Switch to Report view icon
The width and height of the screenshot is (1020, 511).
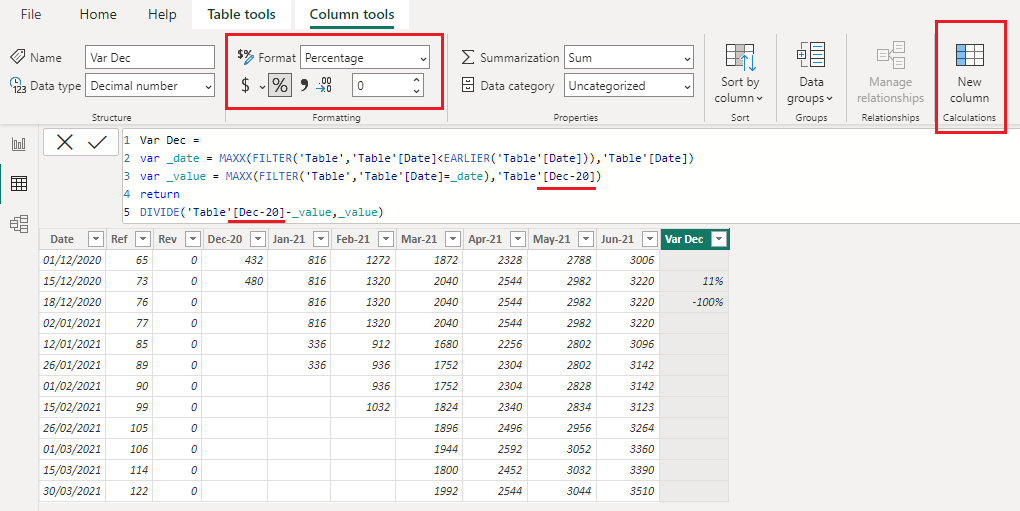point(19,144)
